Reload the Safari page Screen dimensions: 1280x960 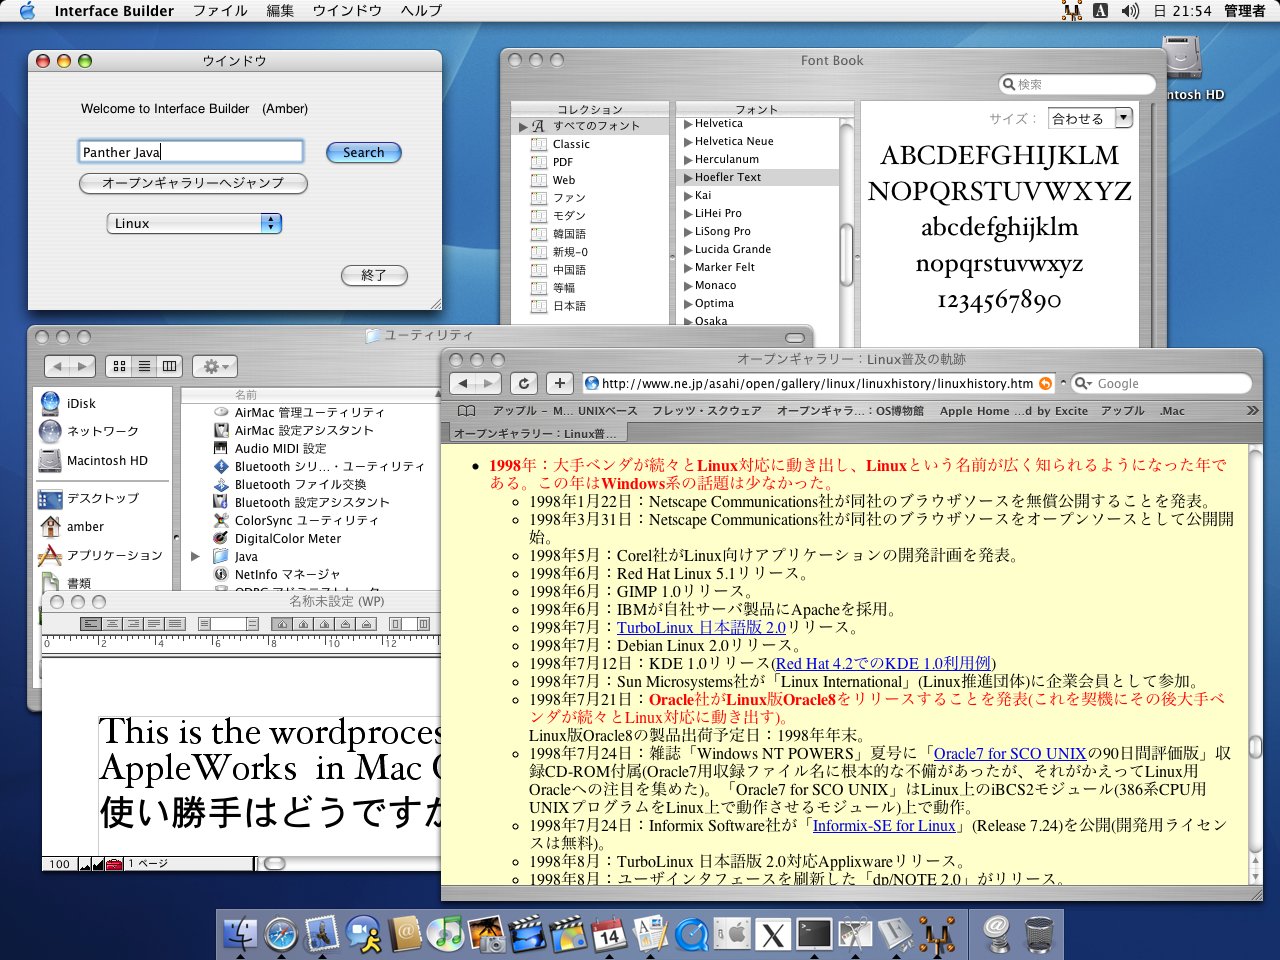coord(525,383)
